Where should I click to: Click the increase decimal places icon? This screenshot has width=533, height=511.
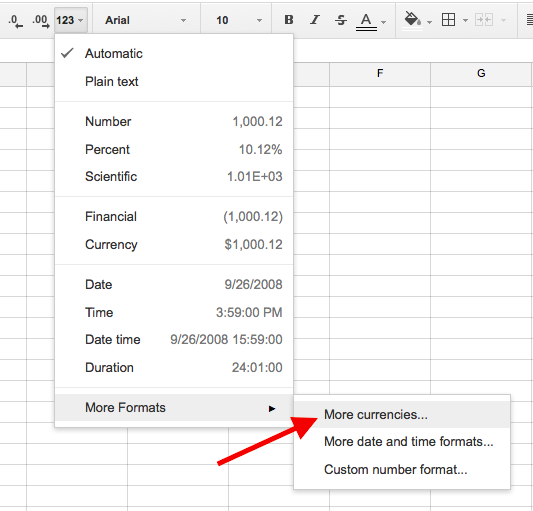41,20
